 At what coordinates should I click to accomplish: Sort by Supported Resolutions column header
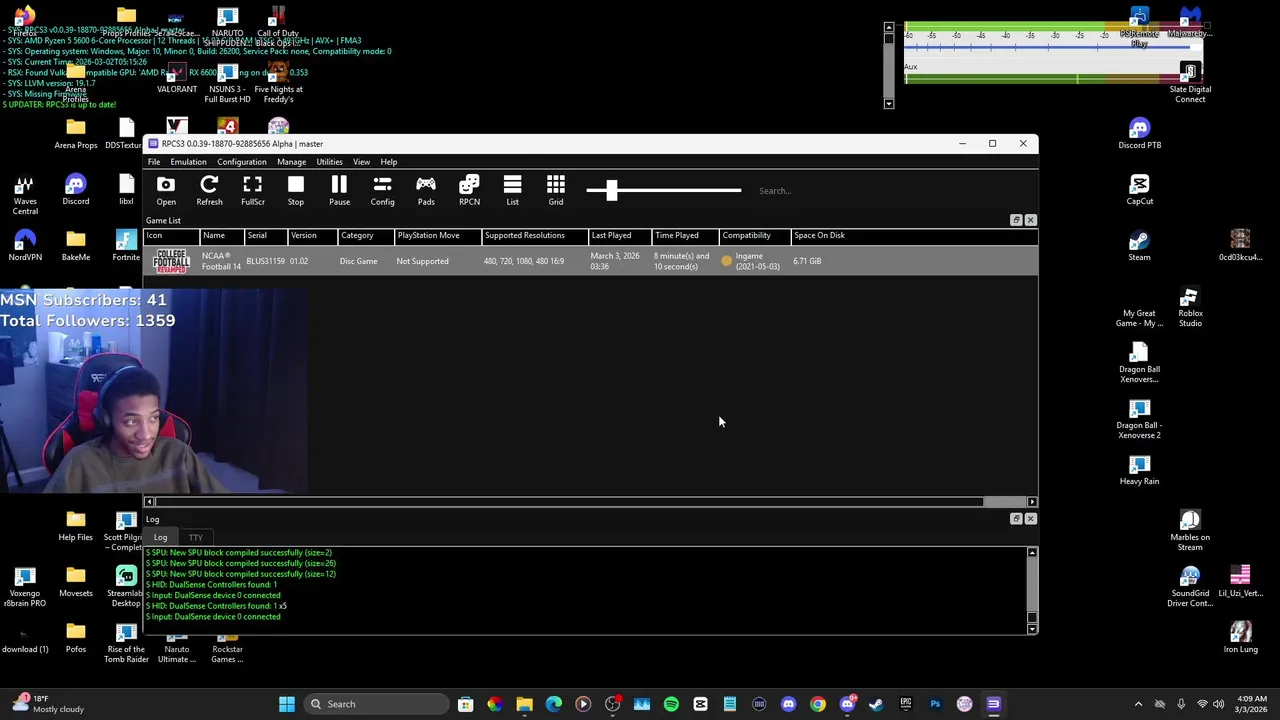point(533,236)
